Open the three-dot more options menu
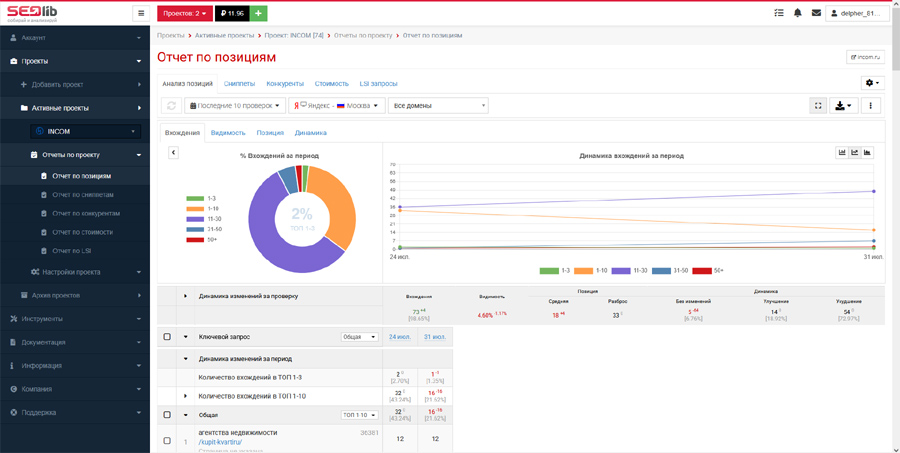This screenshot has width=900, height=453. coord(871,106)
